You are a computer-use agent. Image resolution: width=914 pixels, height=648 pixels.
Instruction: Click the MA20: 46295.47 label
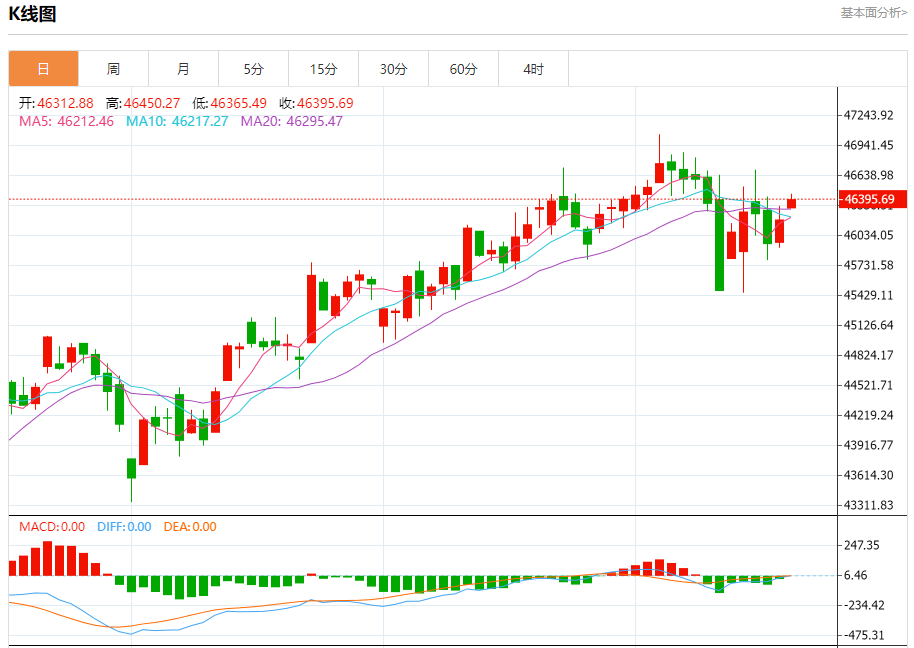291,121
